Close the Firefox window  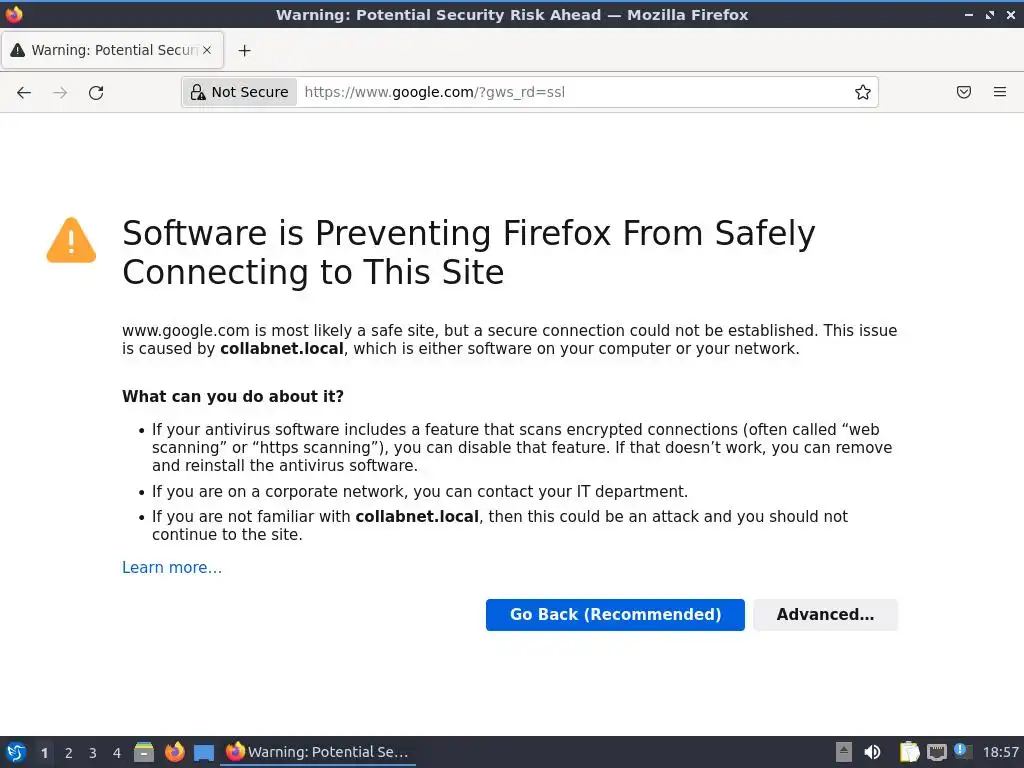tap(1011, 14)
